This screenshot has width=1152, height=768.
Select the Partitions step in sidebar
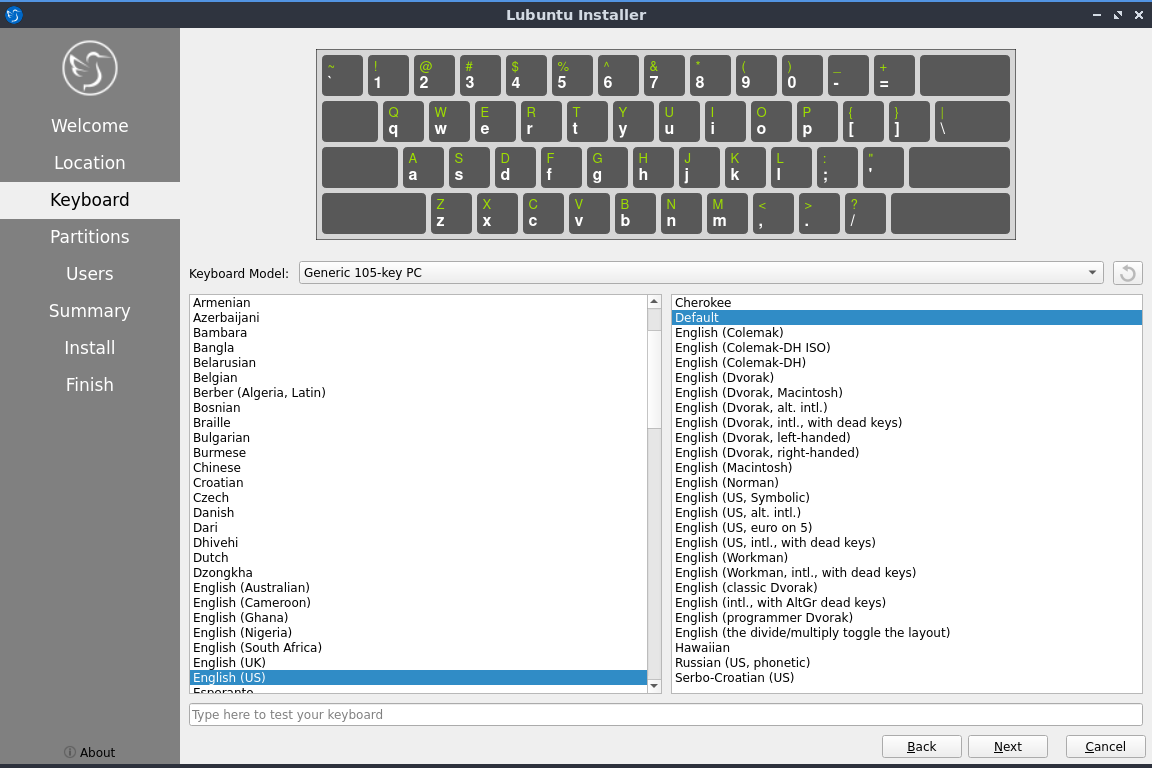coord(90,237)
